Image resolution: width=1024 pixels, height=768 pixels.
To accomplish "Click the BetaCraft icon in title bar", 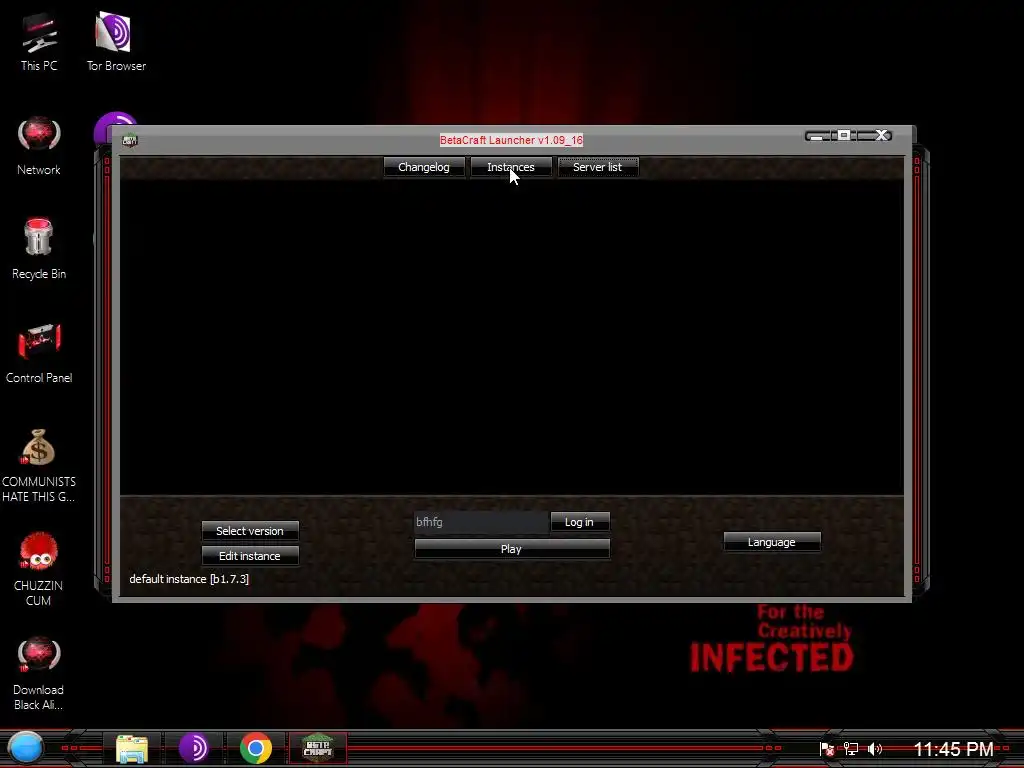I will (x=130, y=140).
